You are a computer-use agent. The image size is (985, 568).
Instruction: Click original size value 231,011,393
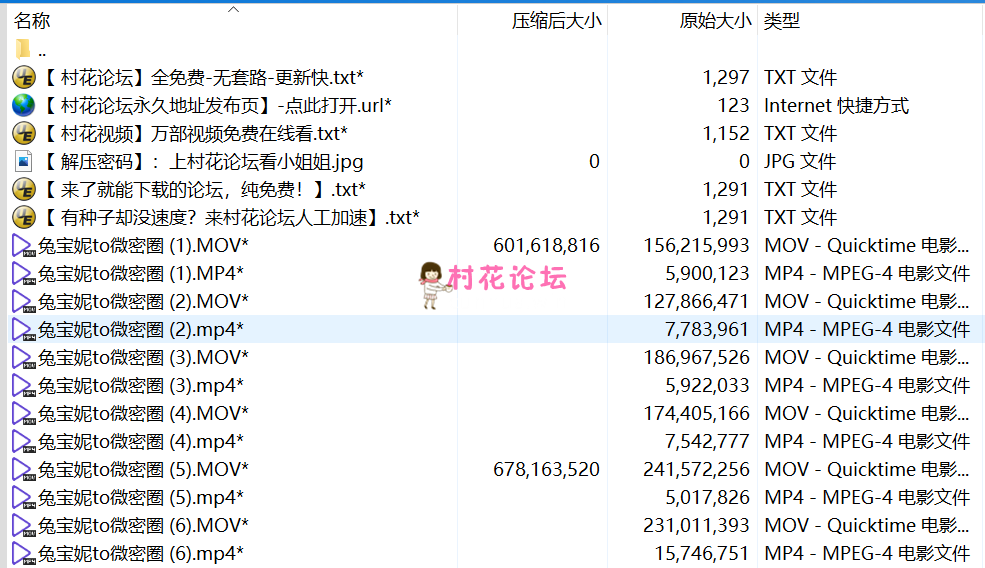click(697, 525)
